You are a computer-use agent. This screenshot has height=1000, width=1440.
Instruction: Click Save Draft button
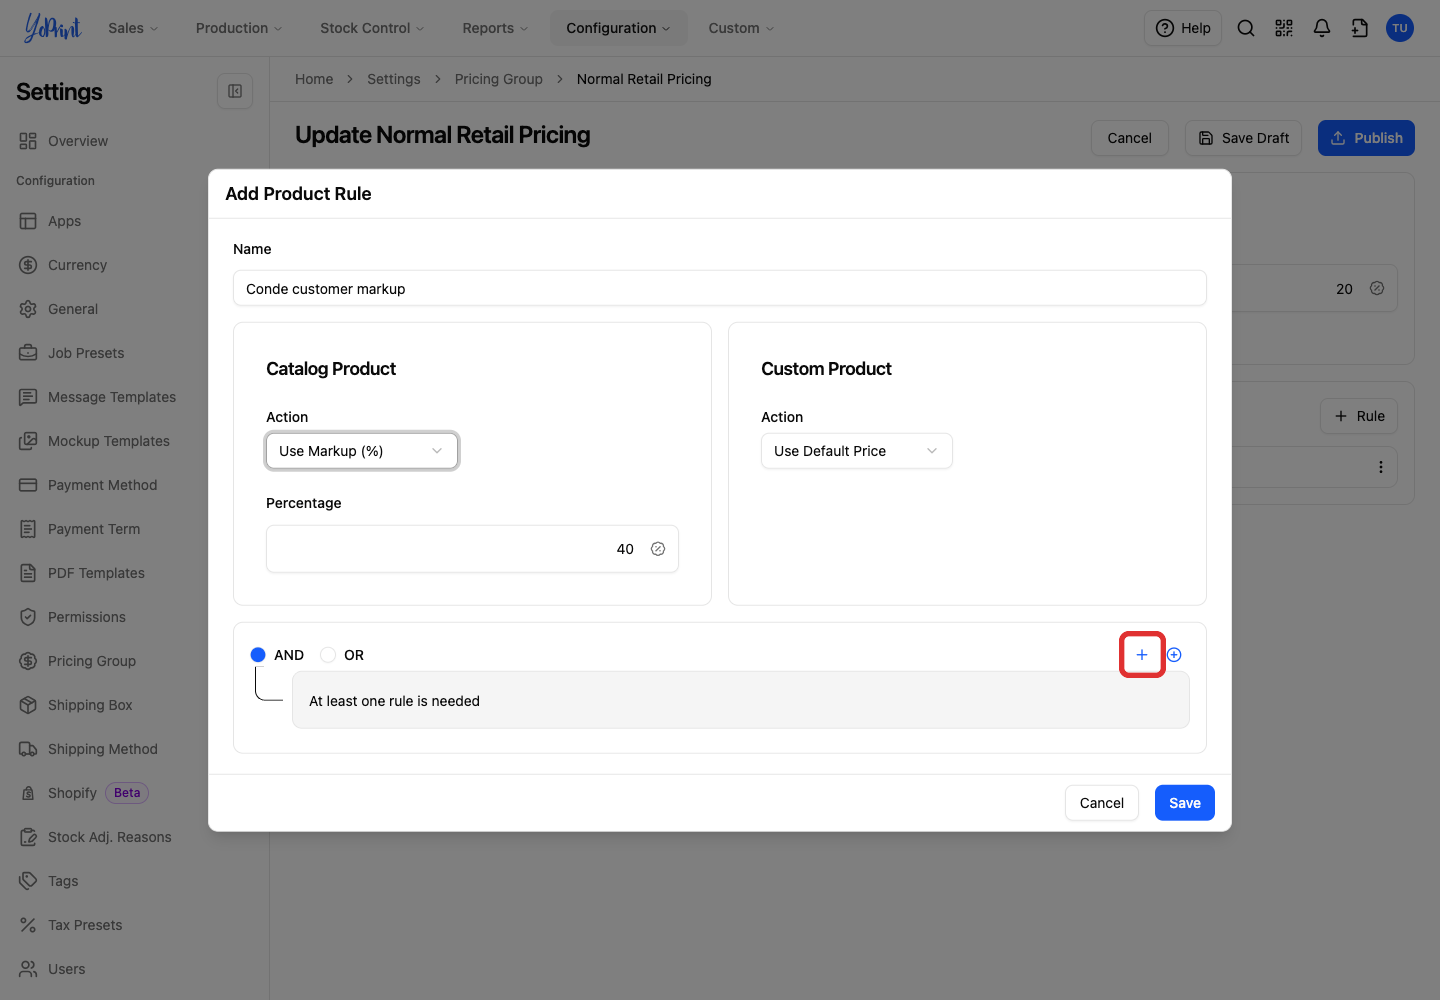click(x=1243, y=138)
